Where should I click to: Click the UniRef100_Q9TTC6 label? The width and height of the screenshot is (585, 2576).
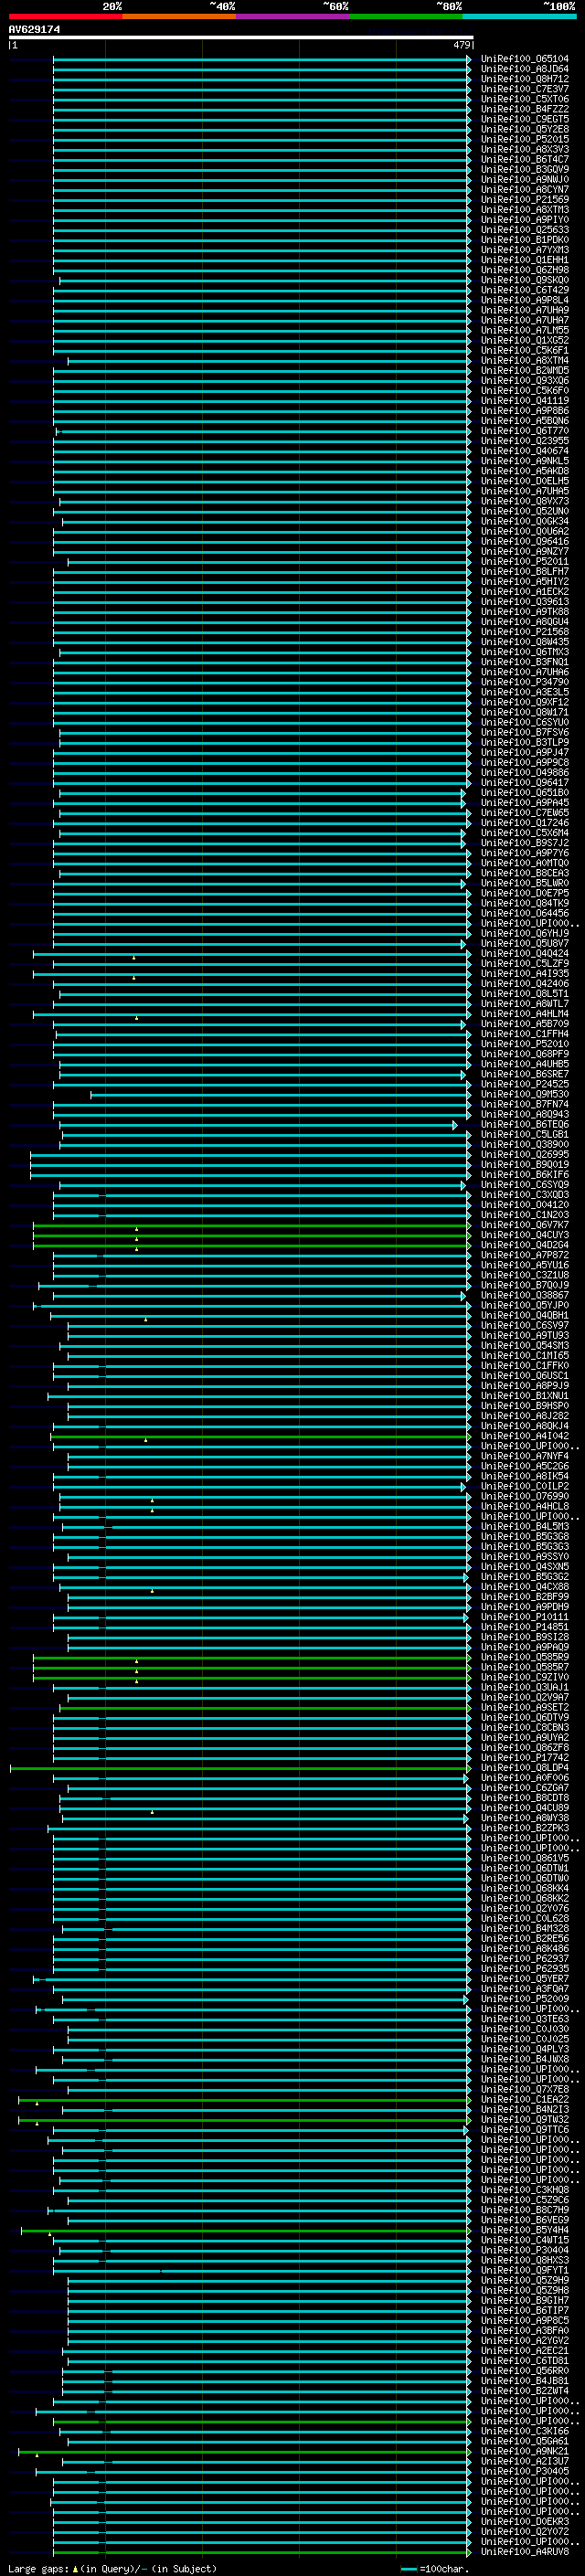pyautogui.click(x=524, y=2129)
